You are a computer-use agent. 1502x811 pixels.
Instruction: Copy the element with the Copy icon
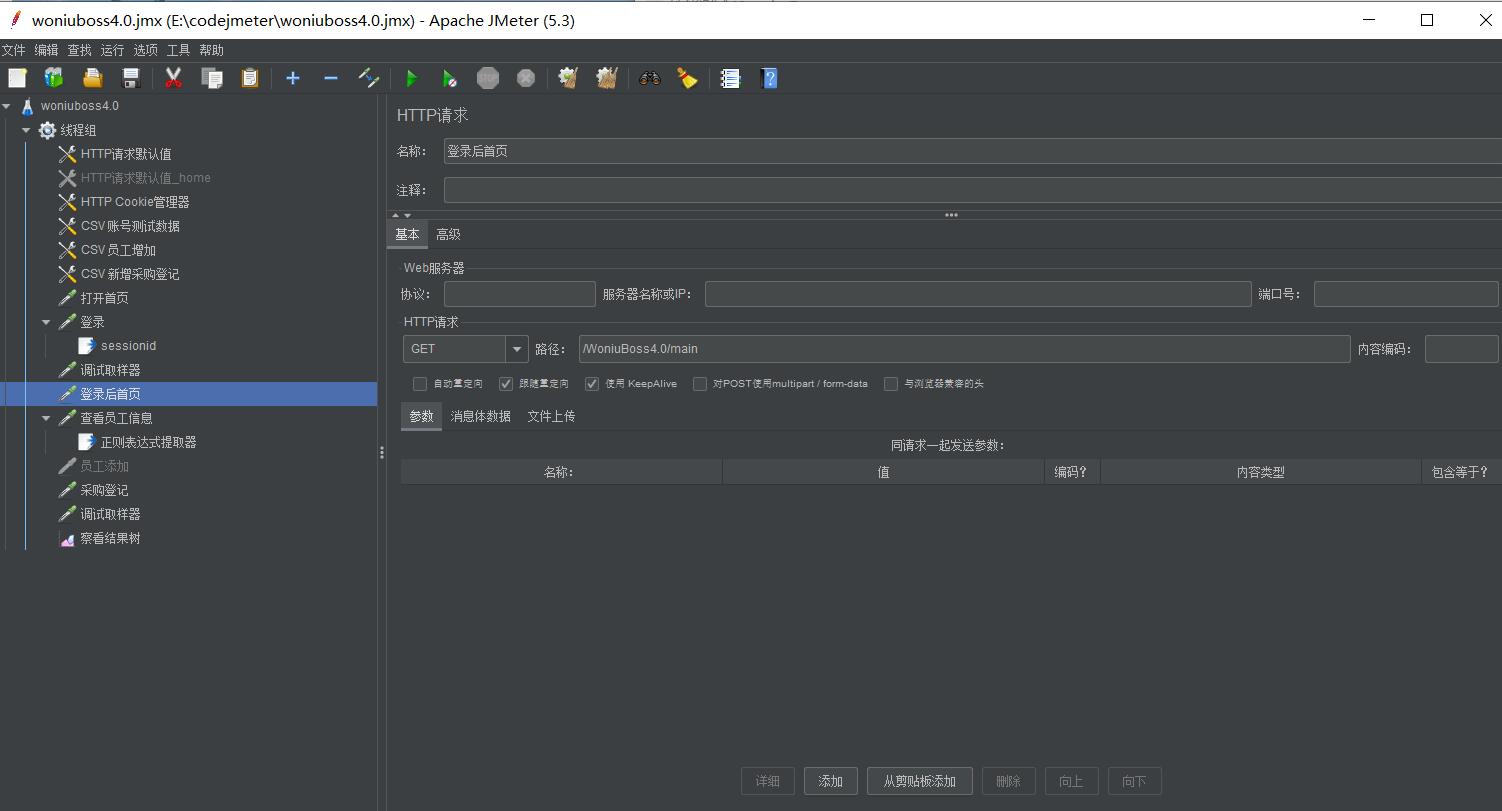coord(211,78)
